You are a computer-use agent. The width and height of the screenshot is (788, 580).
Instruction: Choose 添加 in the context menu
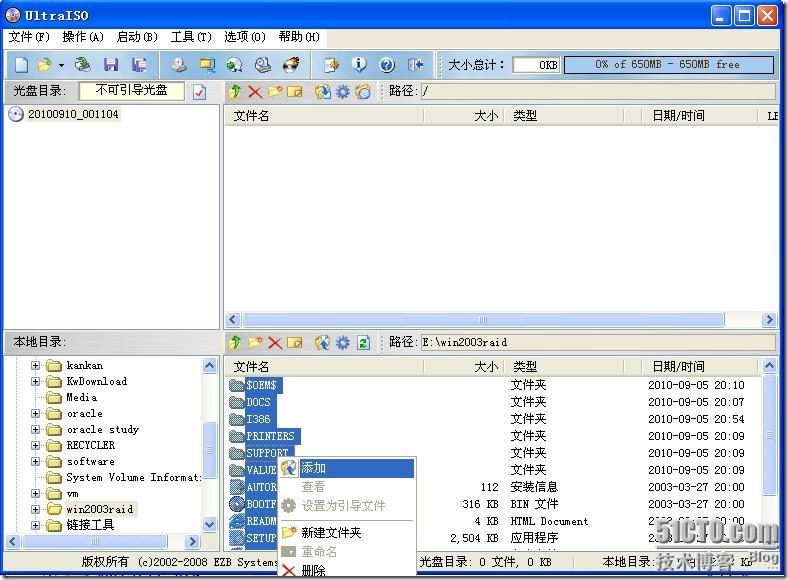[x=347, y=468]
